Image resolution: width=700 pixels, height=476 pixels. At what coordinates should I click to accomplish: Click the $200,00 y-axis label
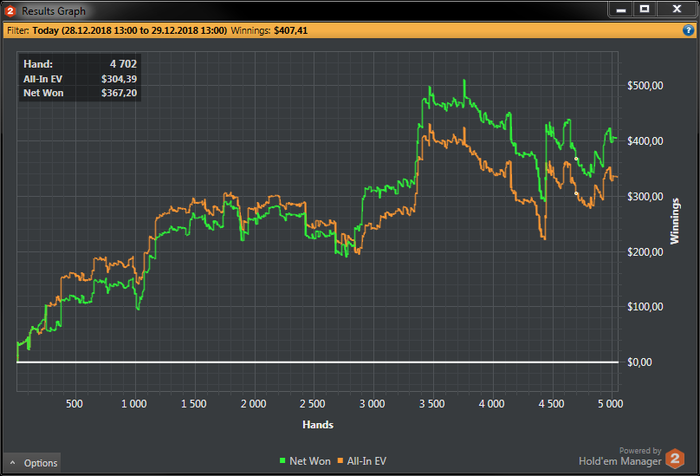[645, 252]
